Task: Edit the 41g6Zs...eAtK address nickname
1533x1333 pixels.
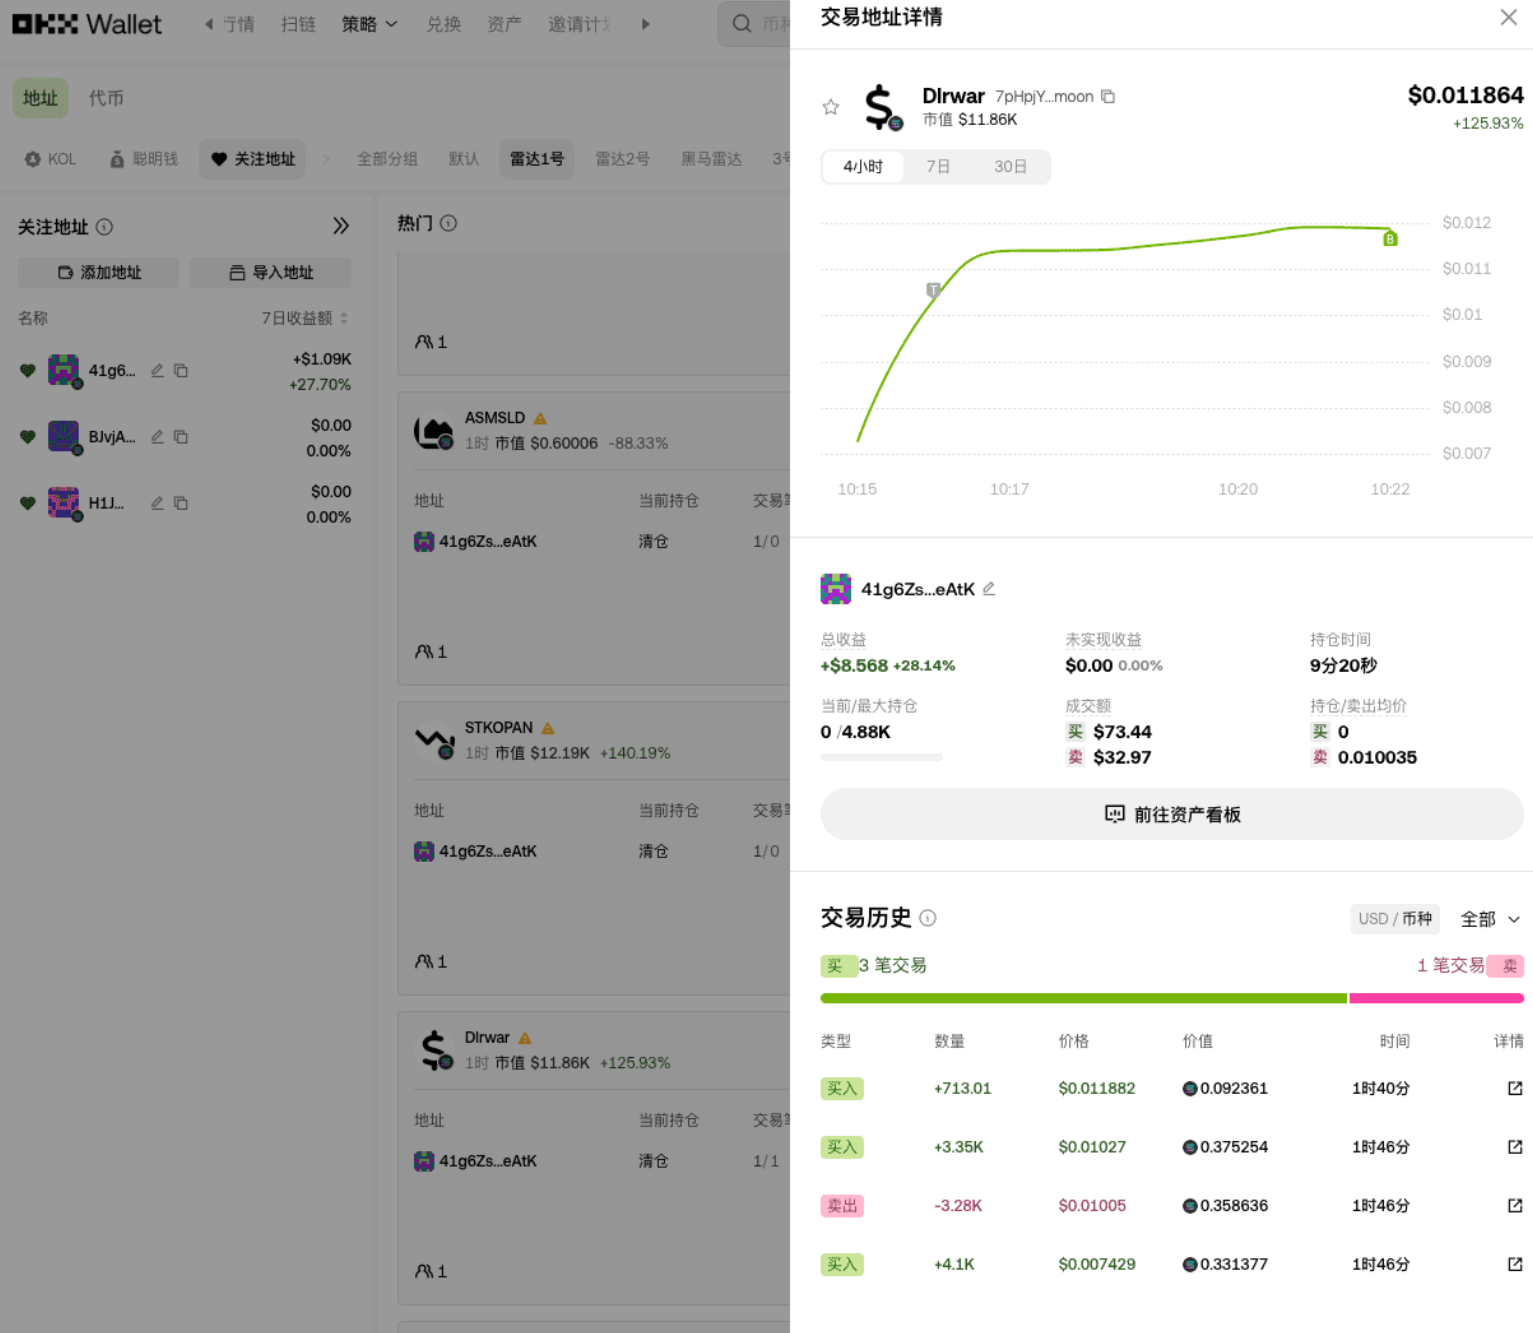Action: tap(989, 589)
